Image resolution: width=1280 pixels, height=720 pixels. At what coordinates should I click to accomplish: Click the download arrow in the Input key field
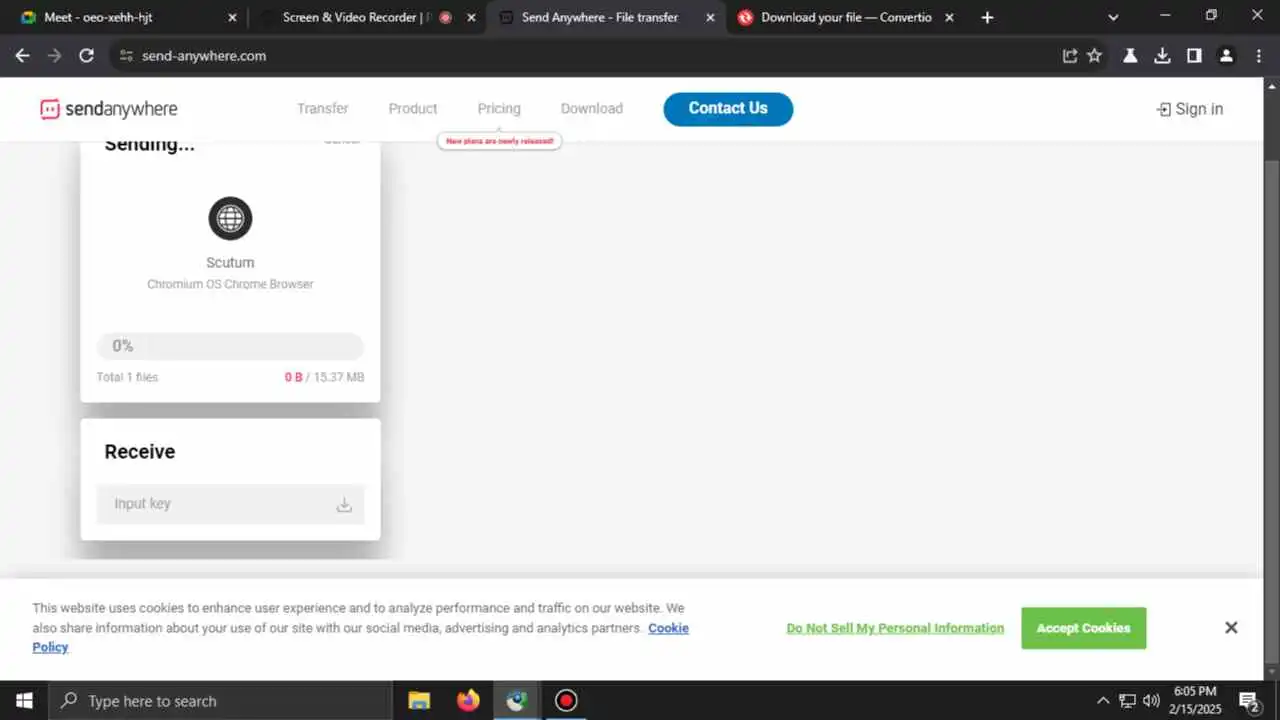(x=344, y=505)
